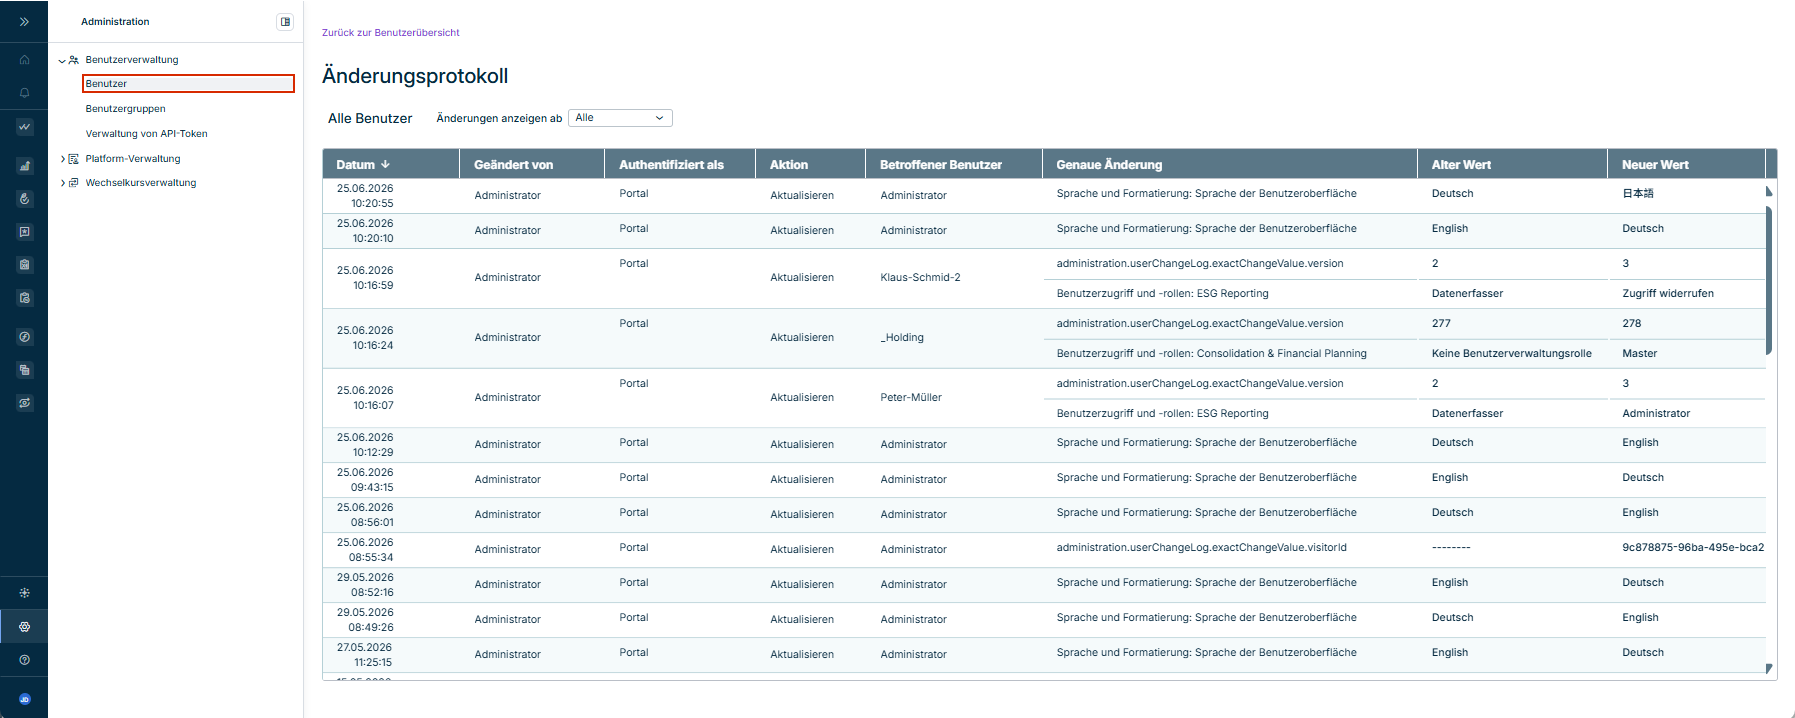
Task: Open the line chart icon in sidebar
Action: point(24,127)
